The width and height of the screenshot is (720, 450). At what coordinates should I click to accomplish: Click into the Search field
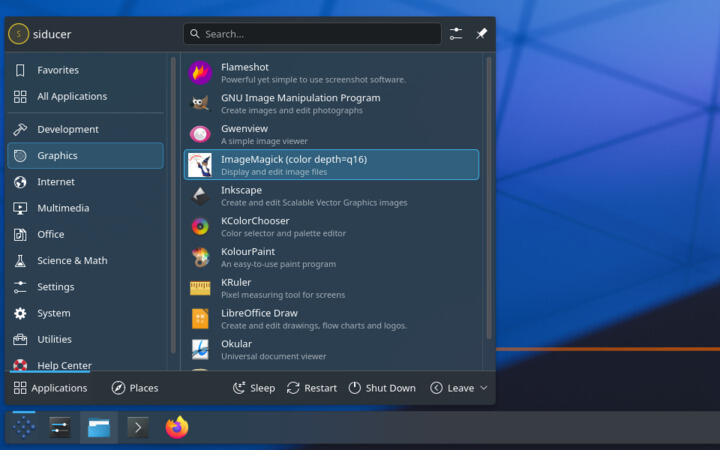click(x=312, y=34)
